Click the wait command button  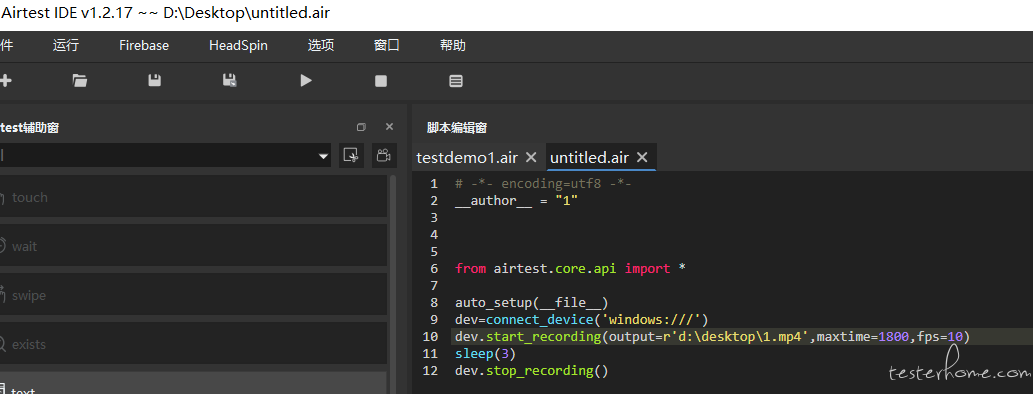pyautogui.click(x=192, y=245)
